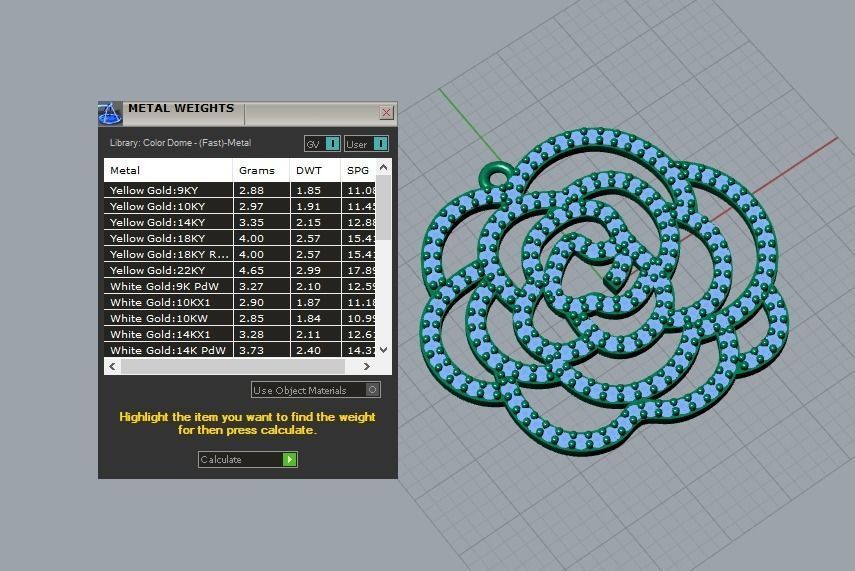Image resolution: width=855 pixels, height=571 pixels.
Task: Click the pendant's bail loop ring
Action: coord(497,175)
